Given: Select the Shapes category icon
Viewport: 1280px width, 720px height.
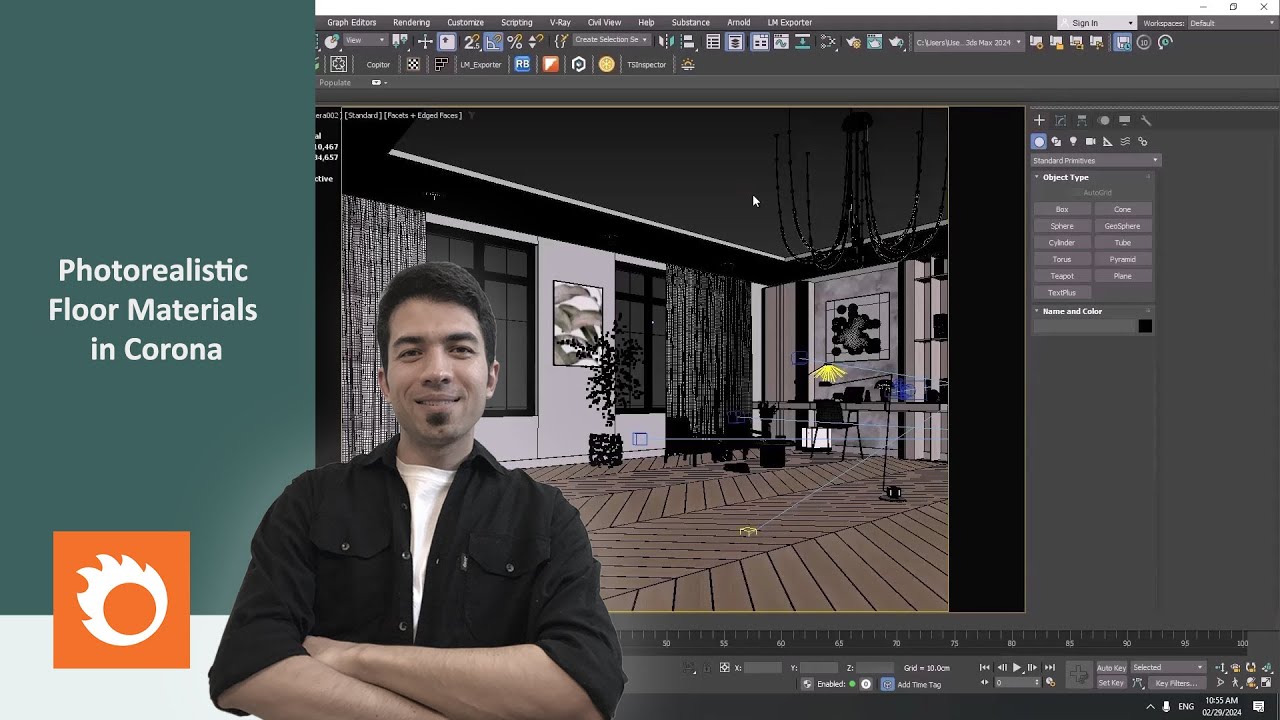Looking at the screenshot, I should pyautogui.click(x=1056, y=142).
